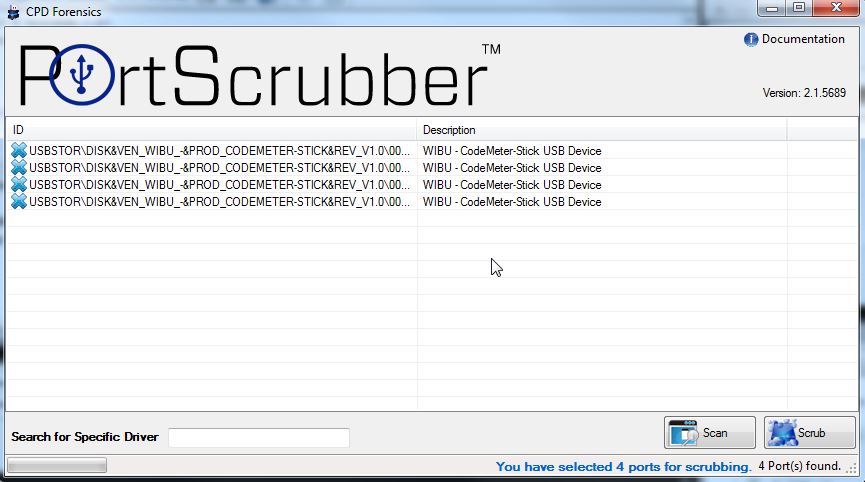The width and height of the screenshot is (865, 482).
Task: Click the '4 Port(s) found.' status text
Action: click(799, 466)
